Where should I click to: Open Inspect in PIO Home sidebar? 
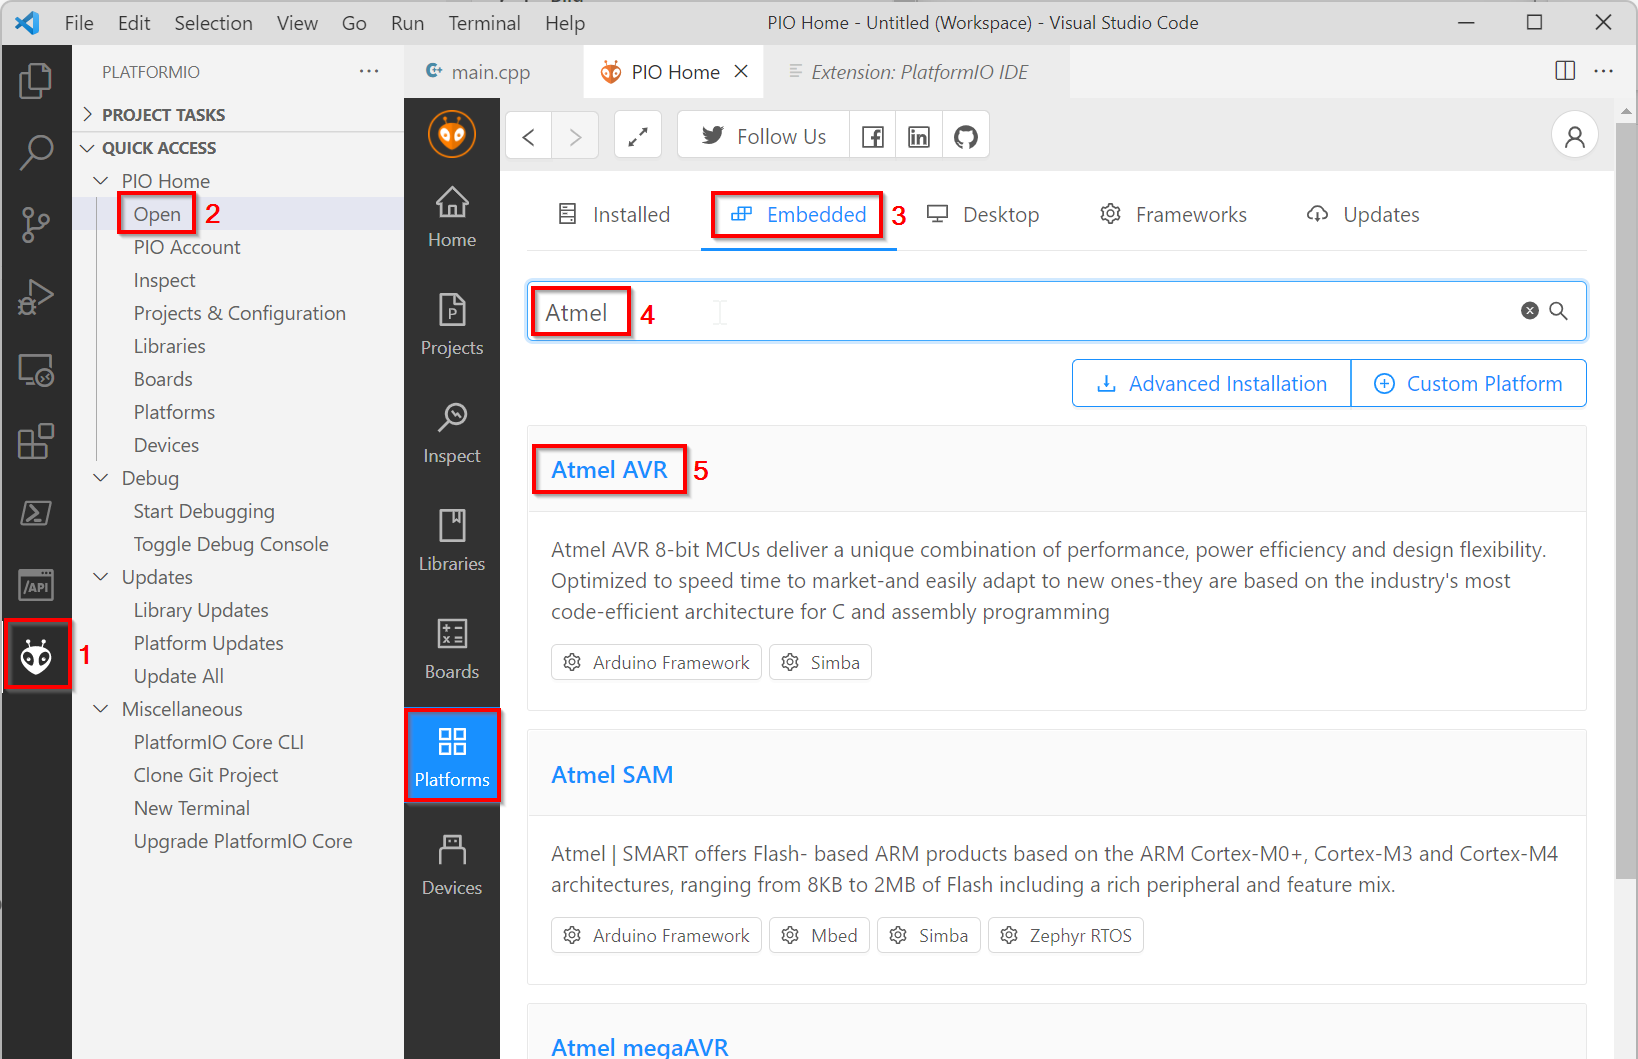click(452, 433)
